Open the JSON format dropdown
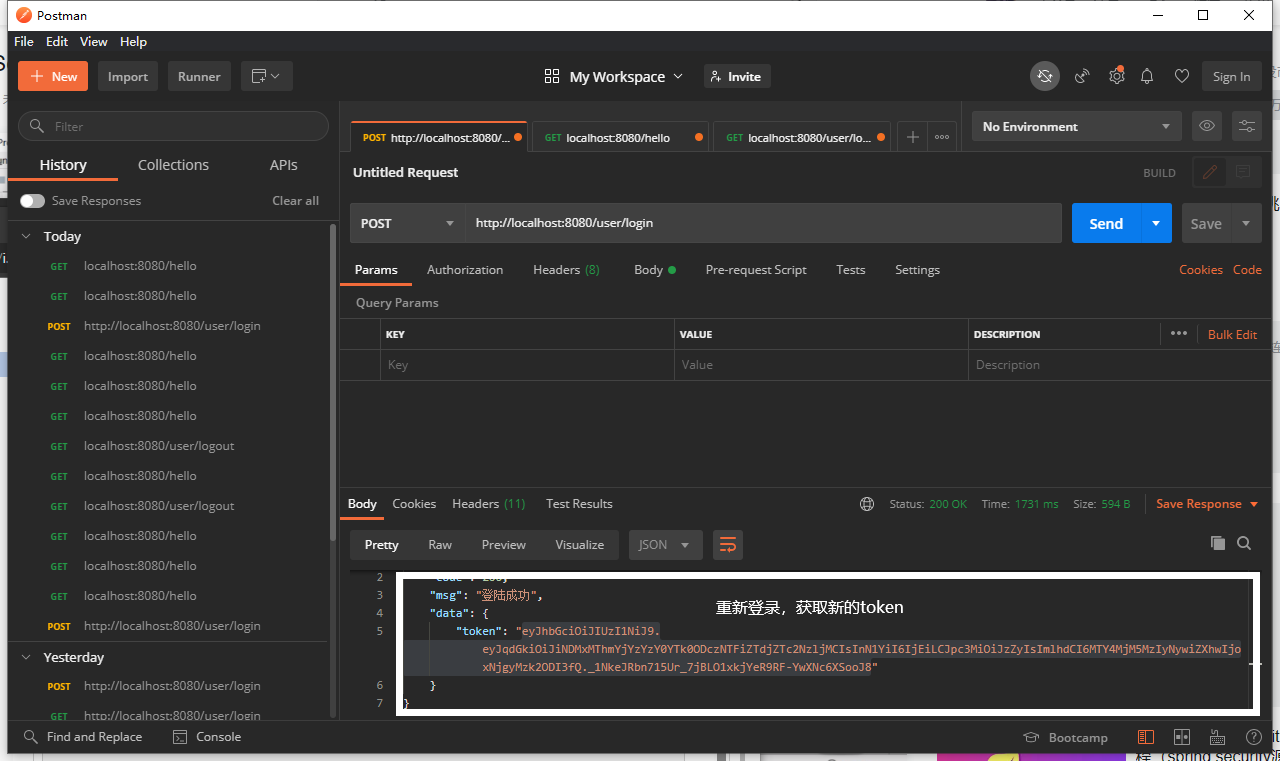Viewport: 1280px width, 761px height. (x=665, y=545)
